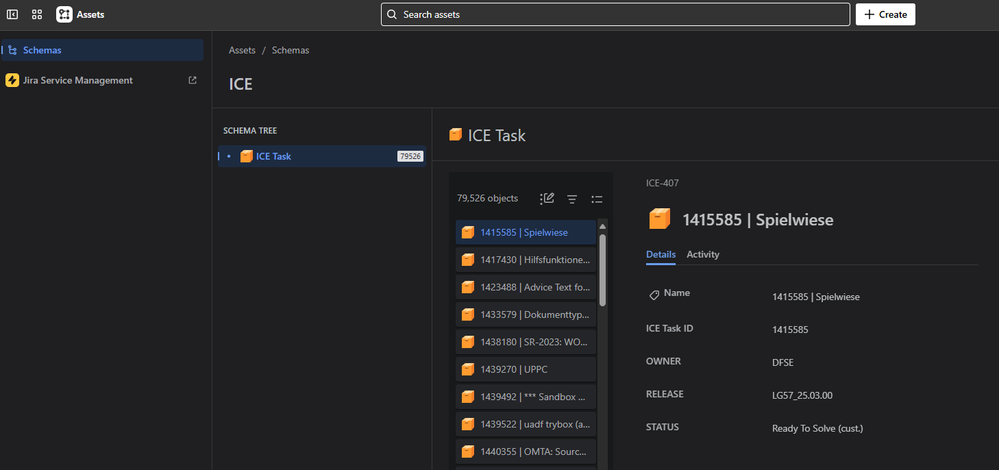Focus the Search assets field

(x=615, y=14)
